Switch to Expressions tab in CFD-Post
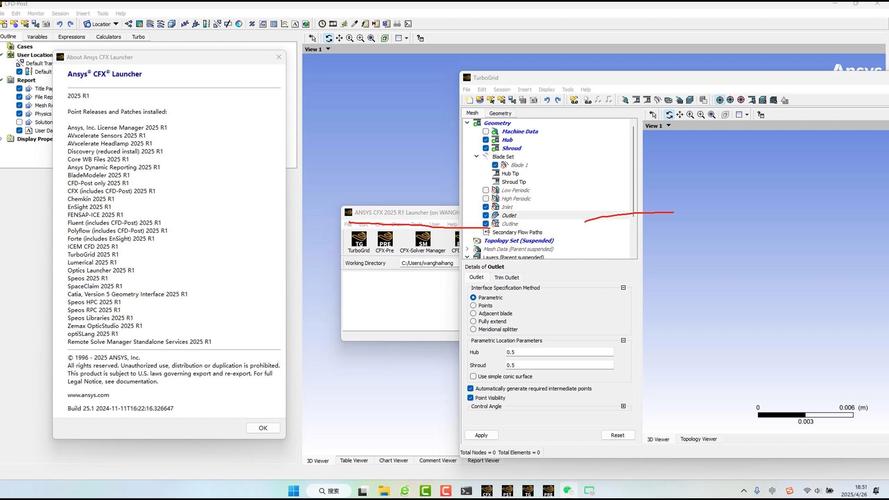 (x=71, y=37)
